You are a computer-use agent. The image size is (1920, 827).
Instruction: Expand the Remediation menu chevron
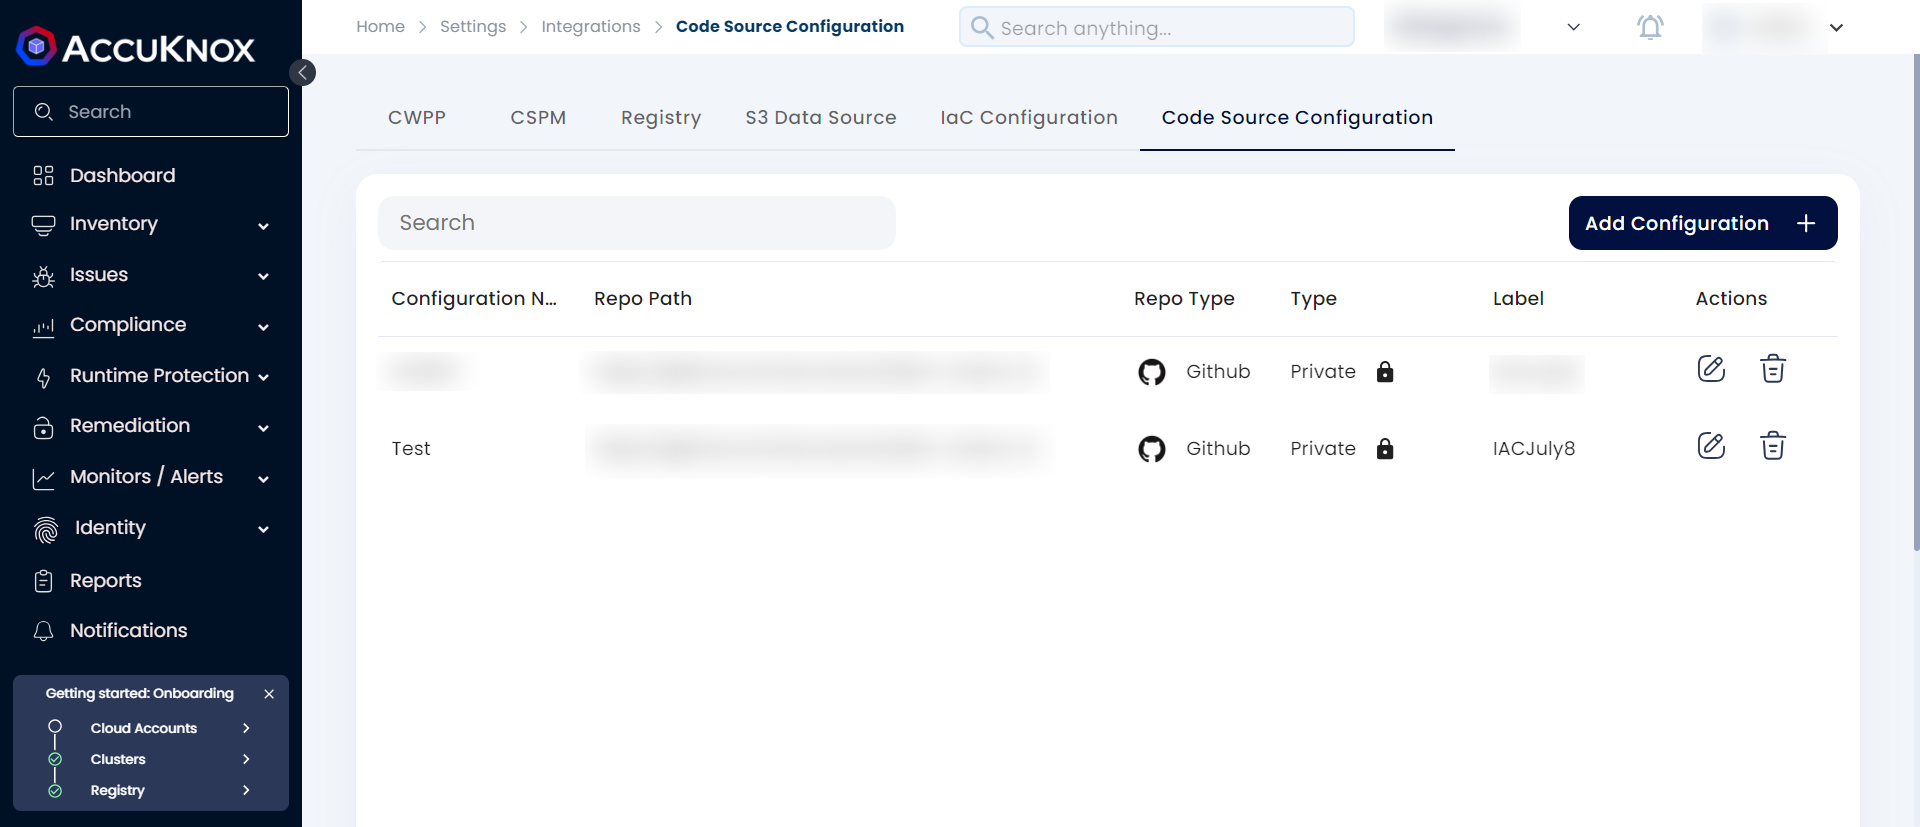[x=263, y=428]
